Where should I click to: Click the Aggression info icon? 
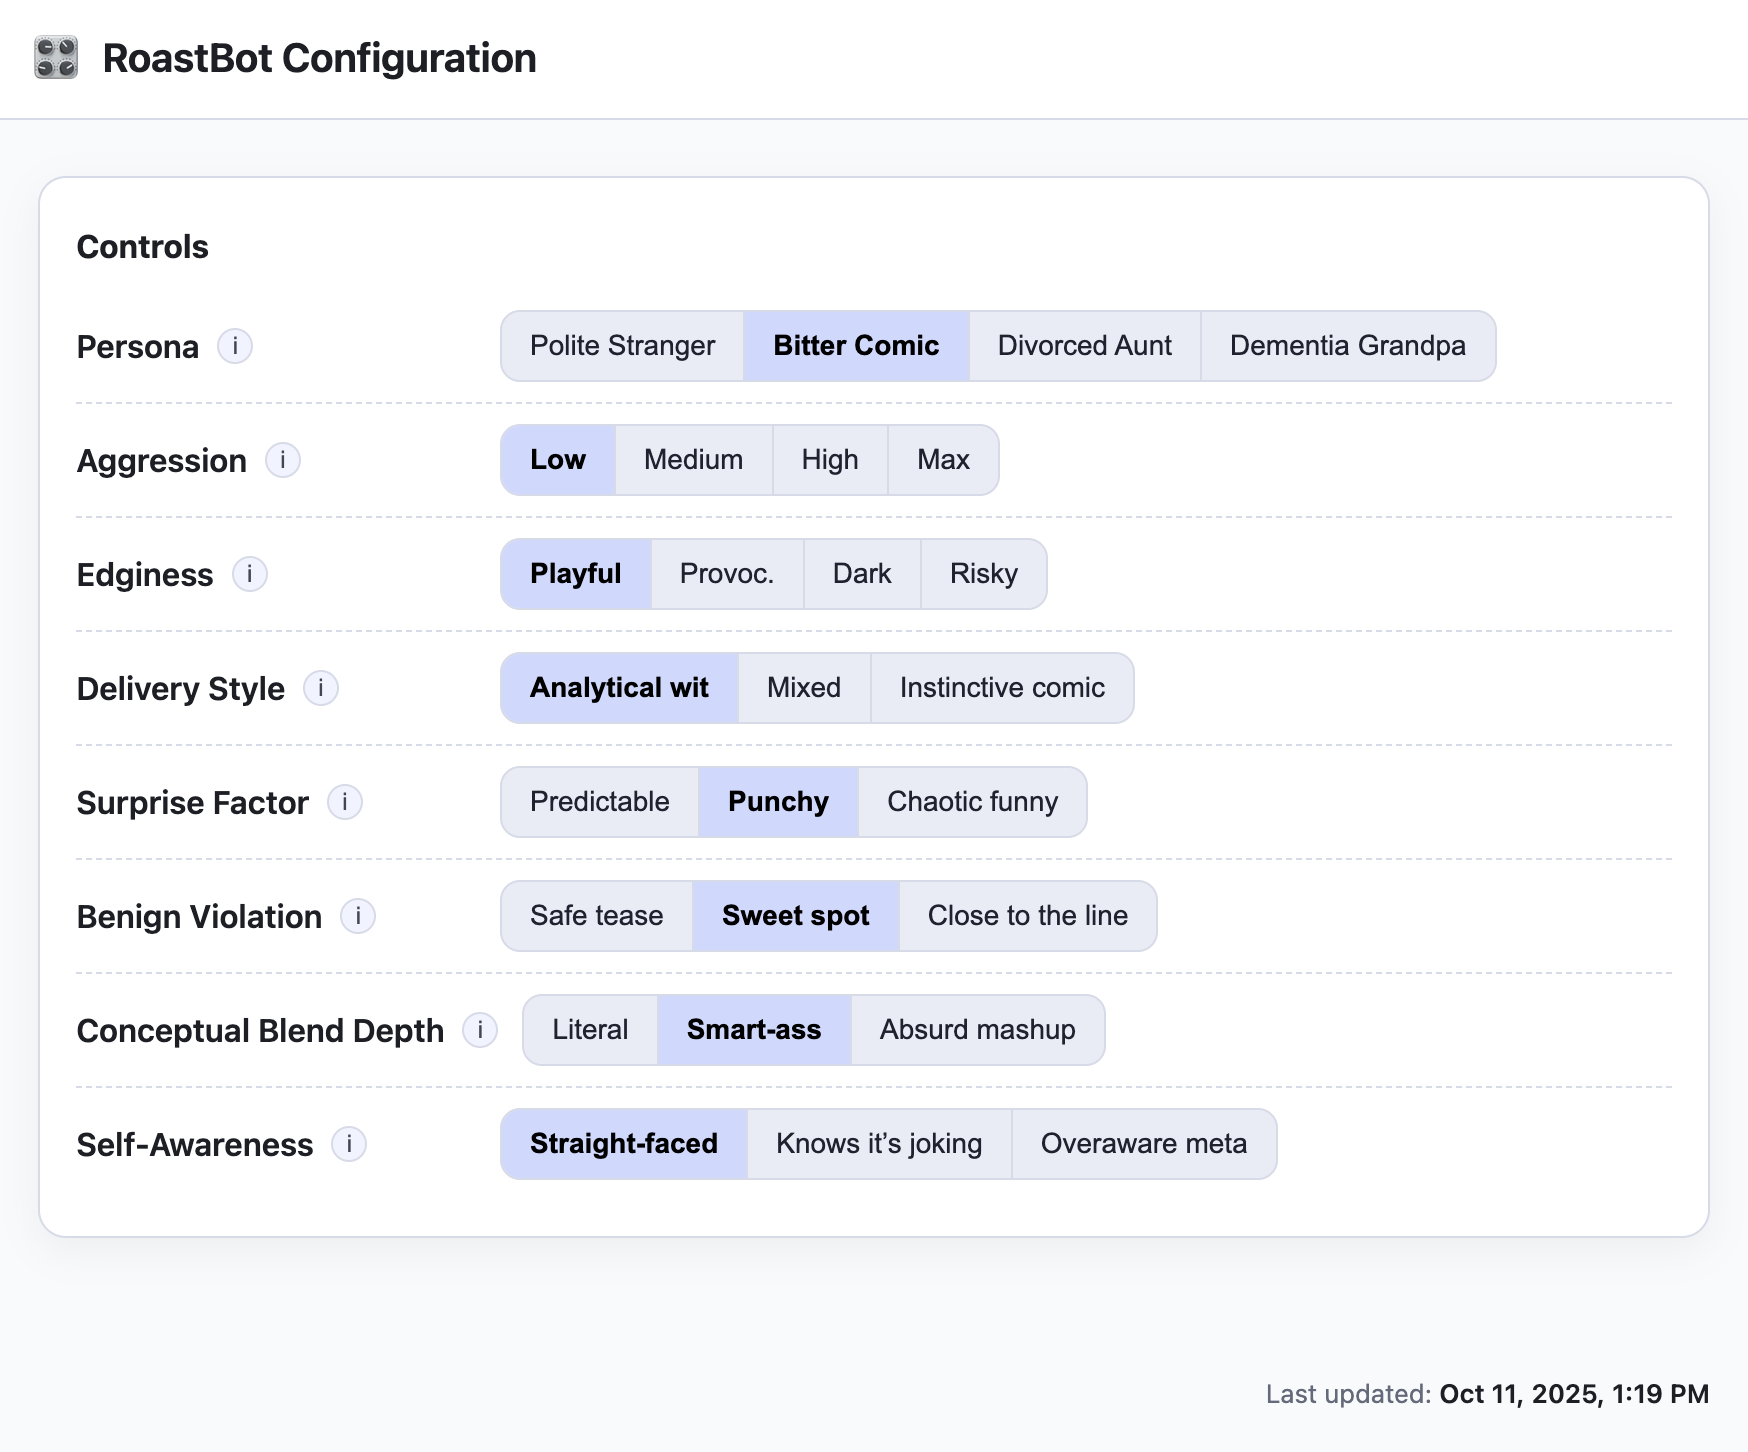283,460
